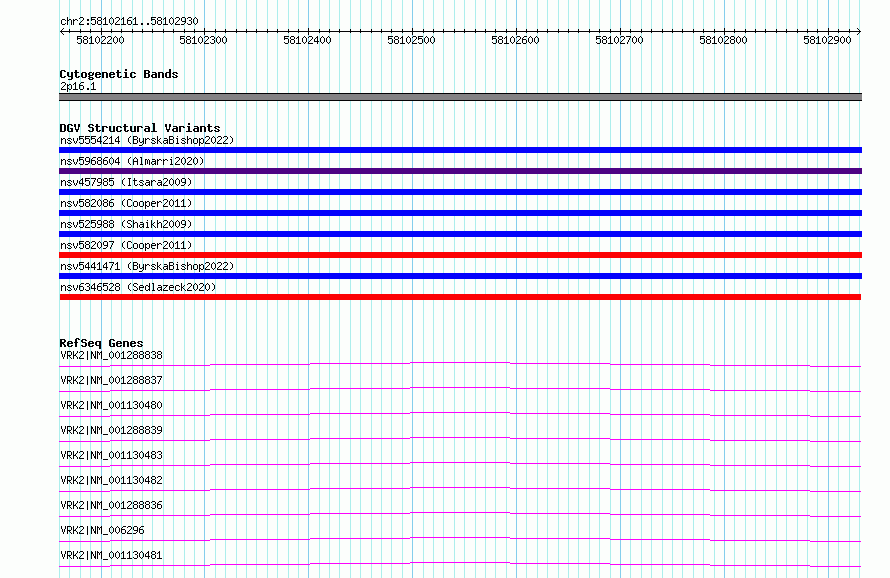
Task: Click the purple bar under nsv5968604
Action: 460,171
